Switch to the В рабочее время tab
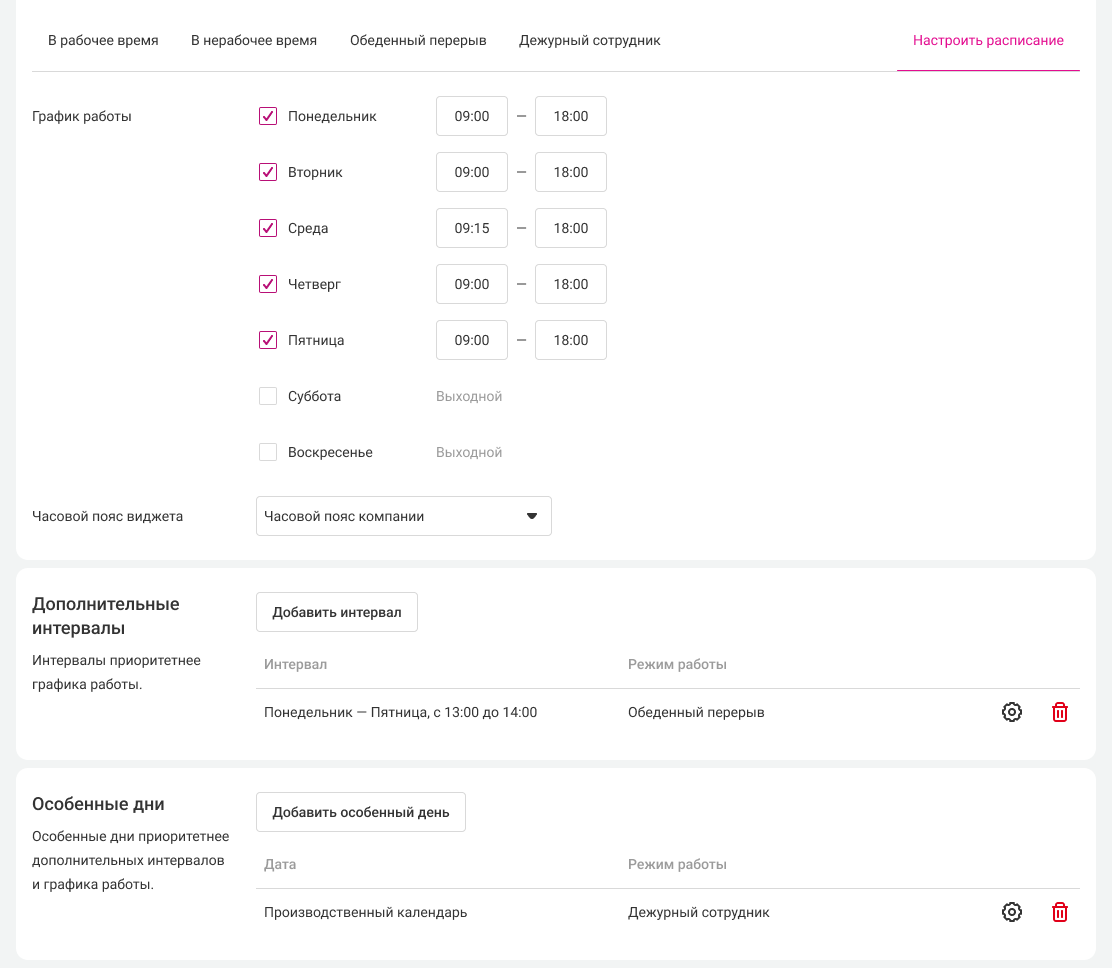 click(x=103, y=41)
